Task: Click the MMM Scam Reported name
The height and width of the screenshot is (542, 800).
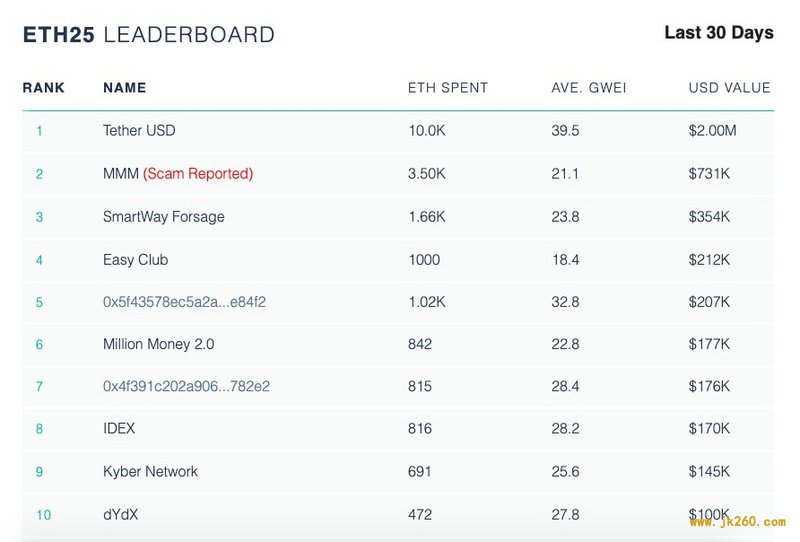Action: [x=178, y=174]
